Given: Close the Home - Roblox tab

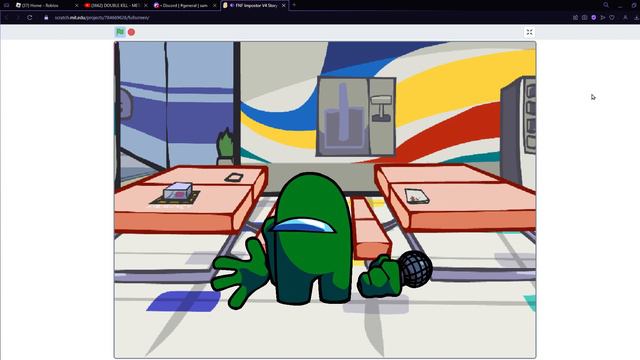Looking at the screenshot, I should click(x=76, y=5).
